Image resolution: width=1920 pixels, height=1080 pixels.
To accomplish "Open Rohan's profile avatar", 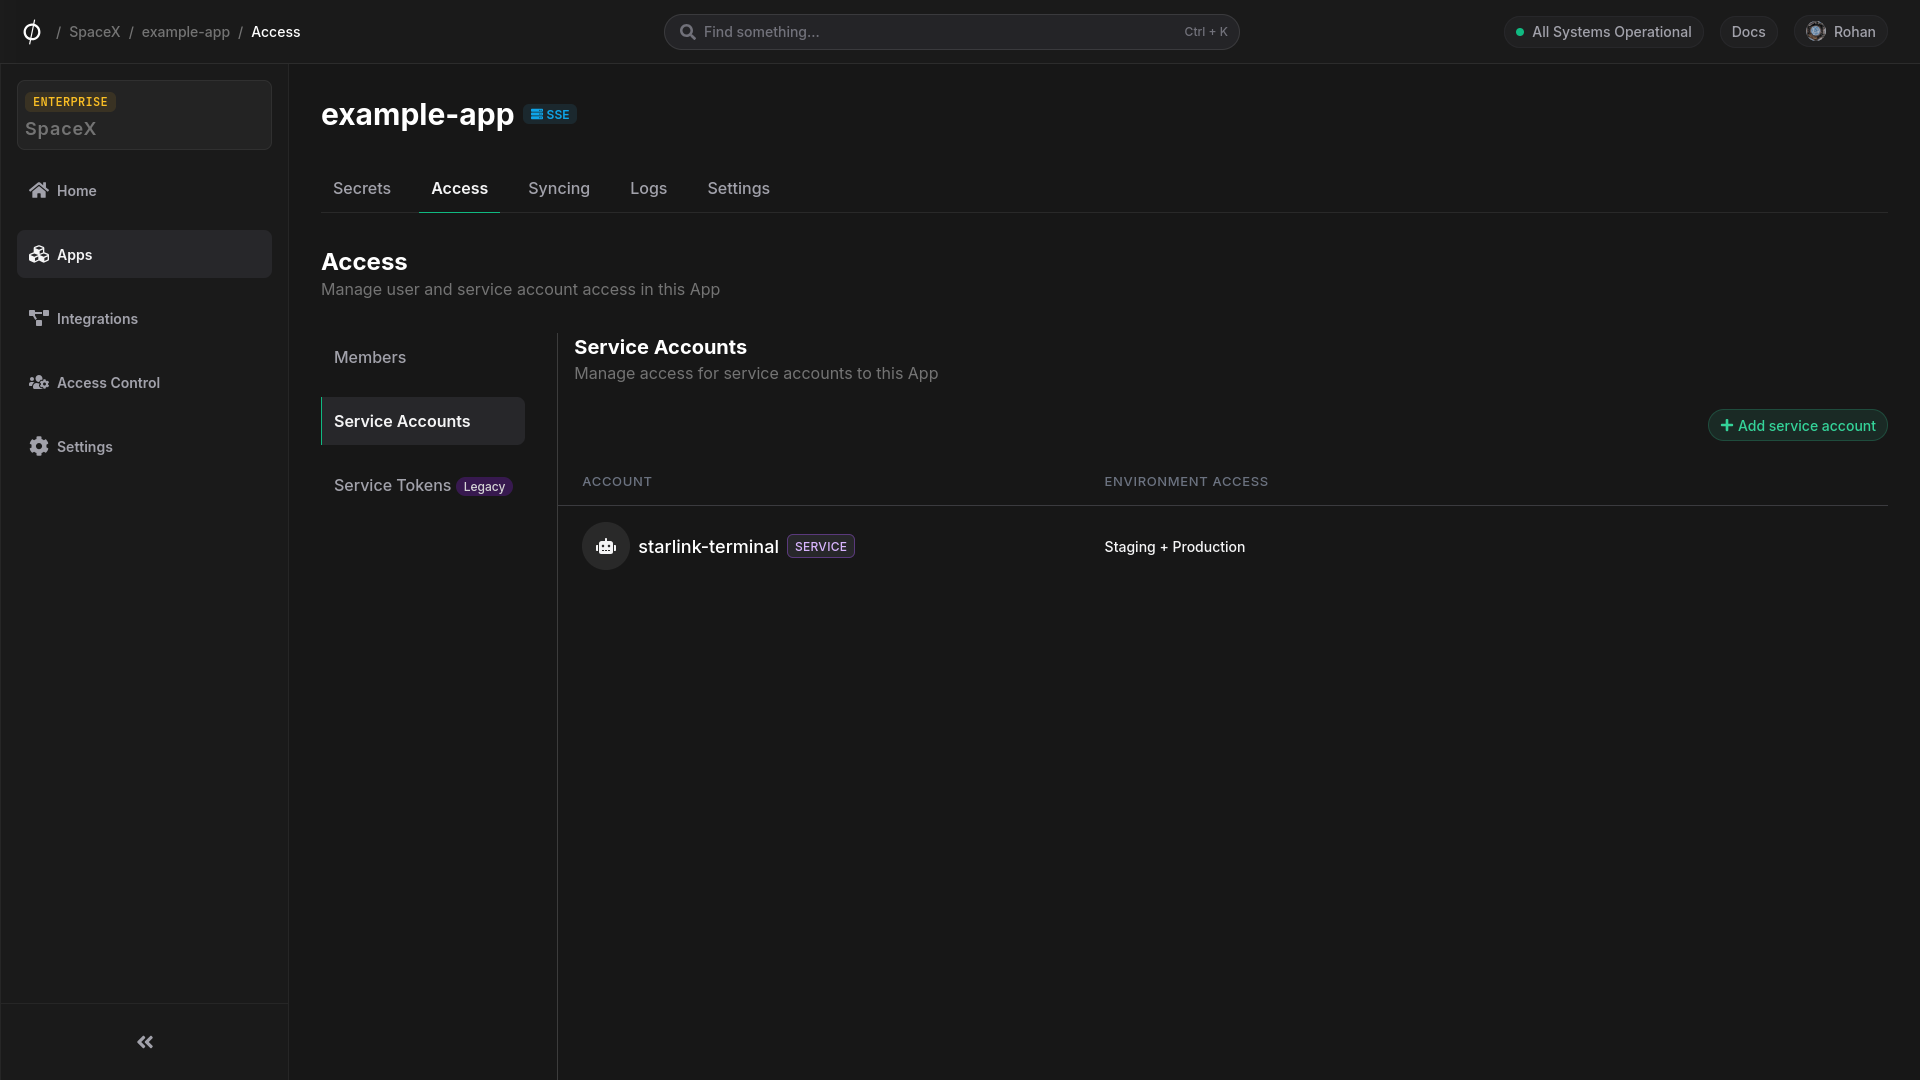I will click(x=1816, y=31).
